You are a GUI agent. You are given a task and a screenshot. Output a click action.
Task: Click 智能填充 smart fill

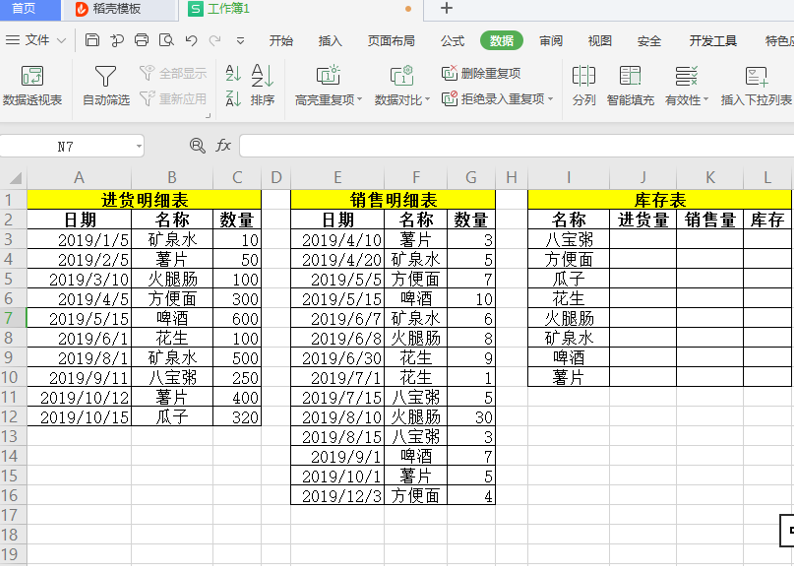(630, 86)
